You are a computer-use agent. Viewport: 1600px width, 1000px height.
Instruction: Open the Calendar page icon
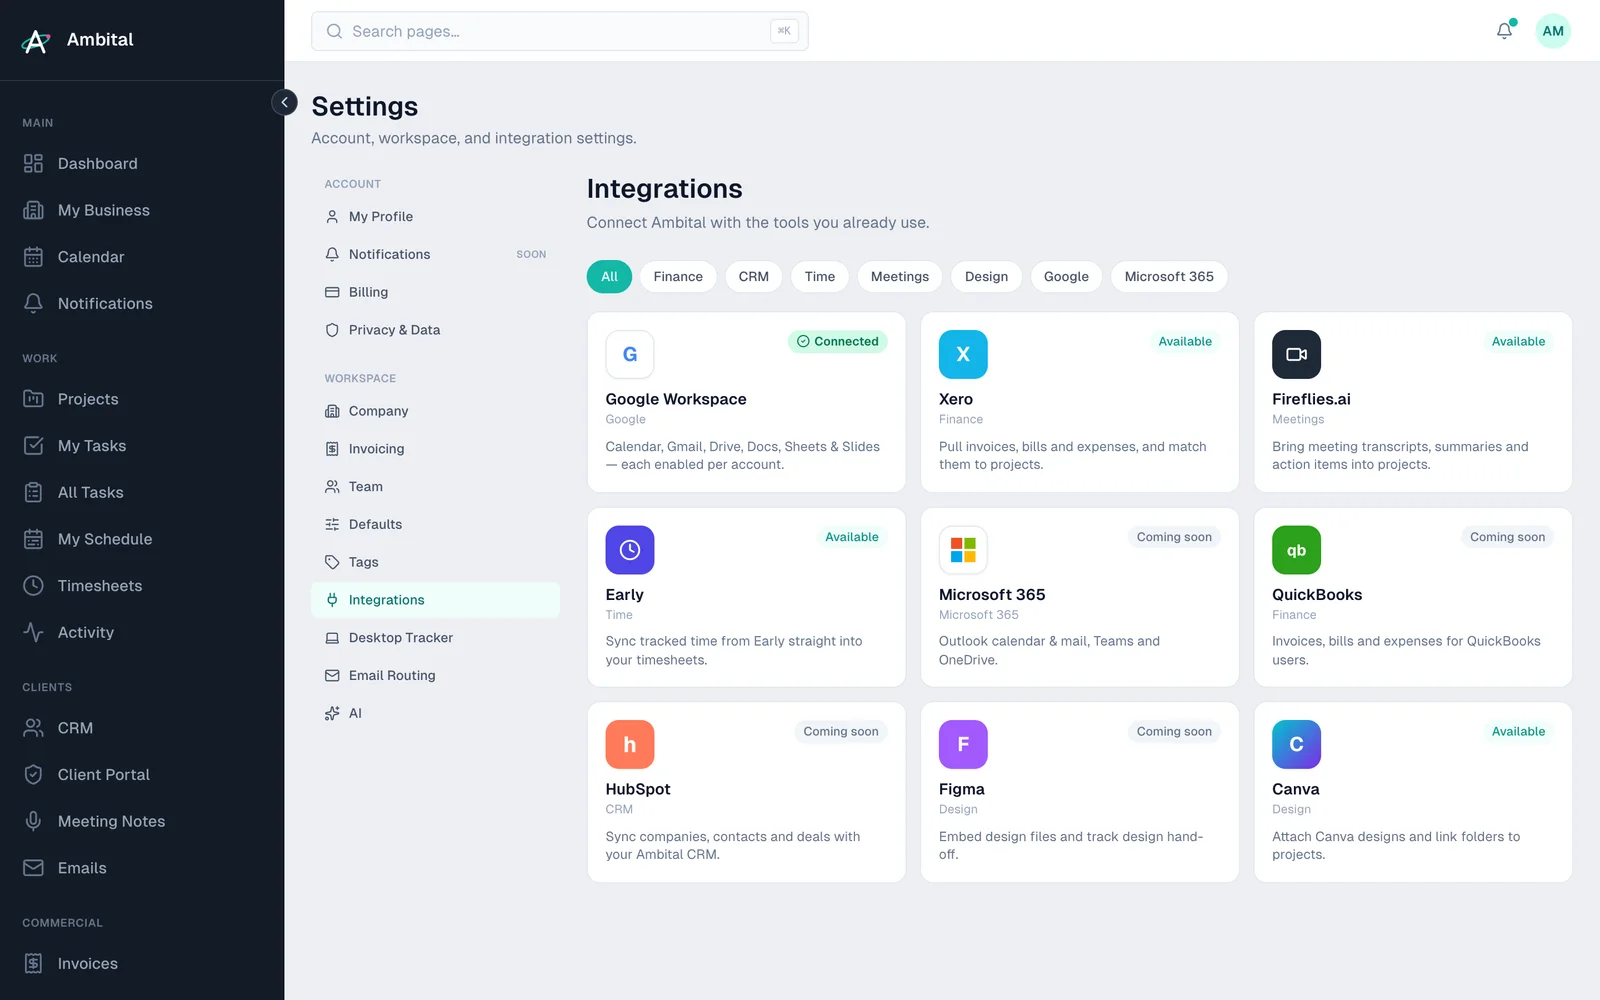pyautogui.click(x=33, y=257)
